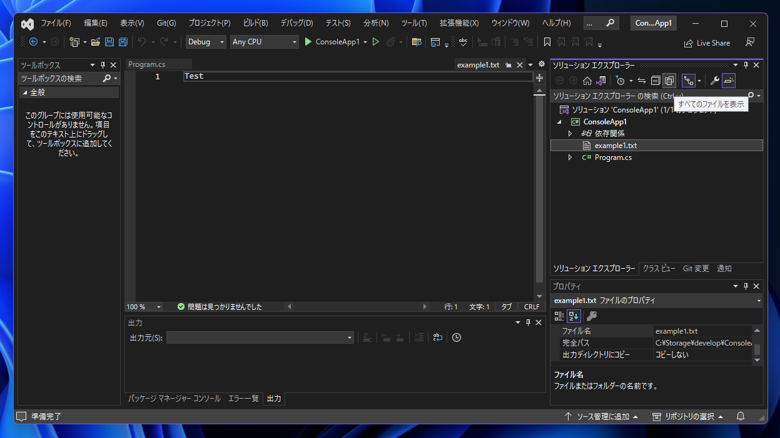
Task: Click ソース管理に追加 in the status bar
Action: point(601,416)
